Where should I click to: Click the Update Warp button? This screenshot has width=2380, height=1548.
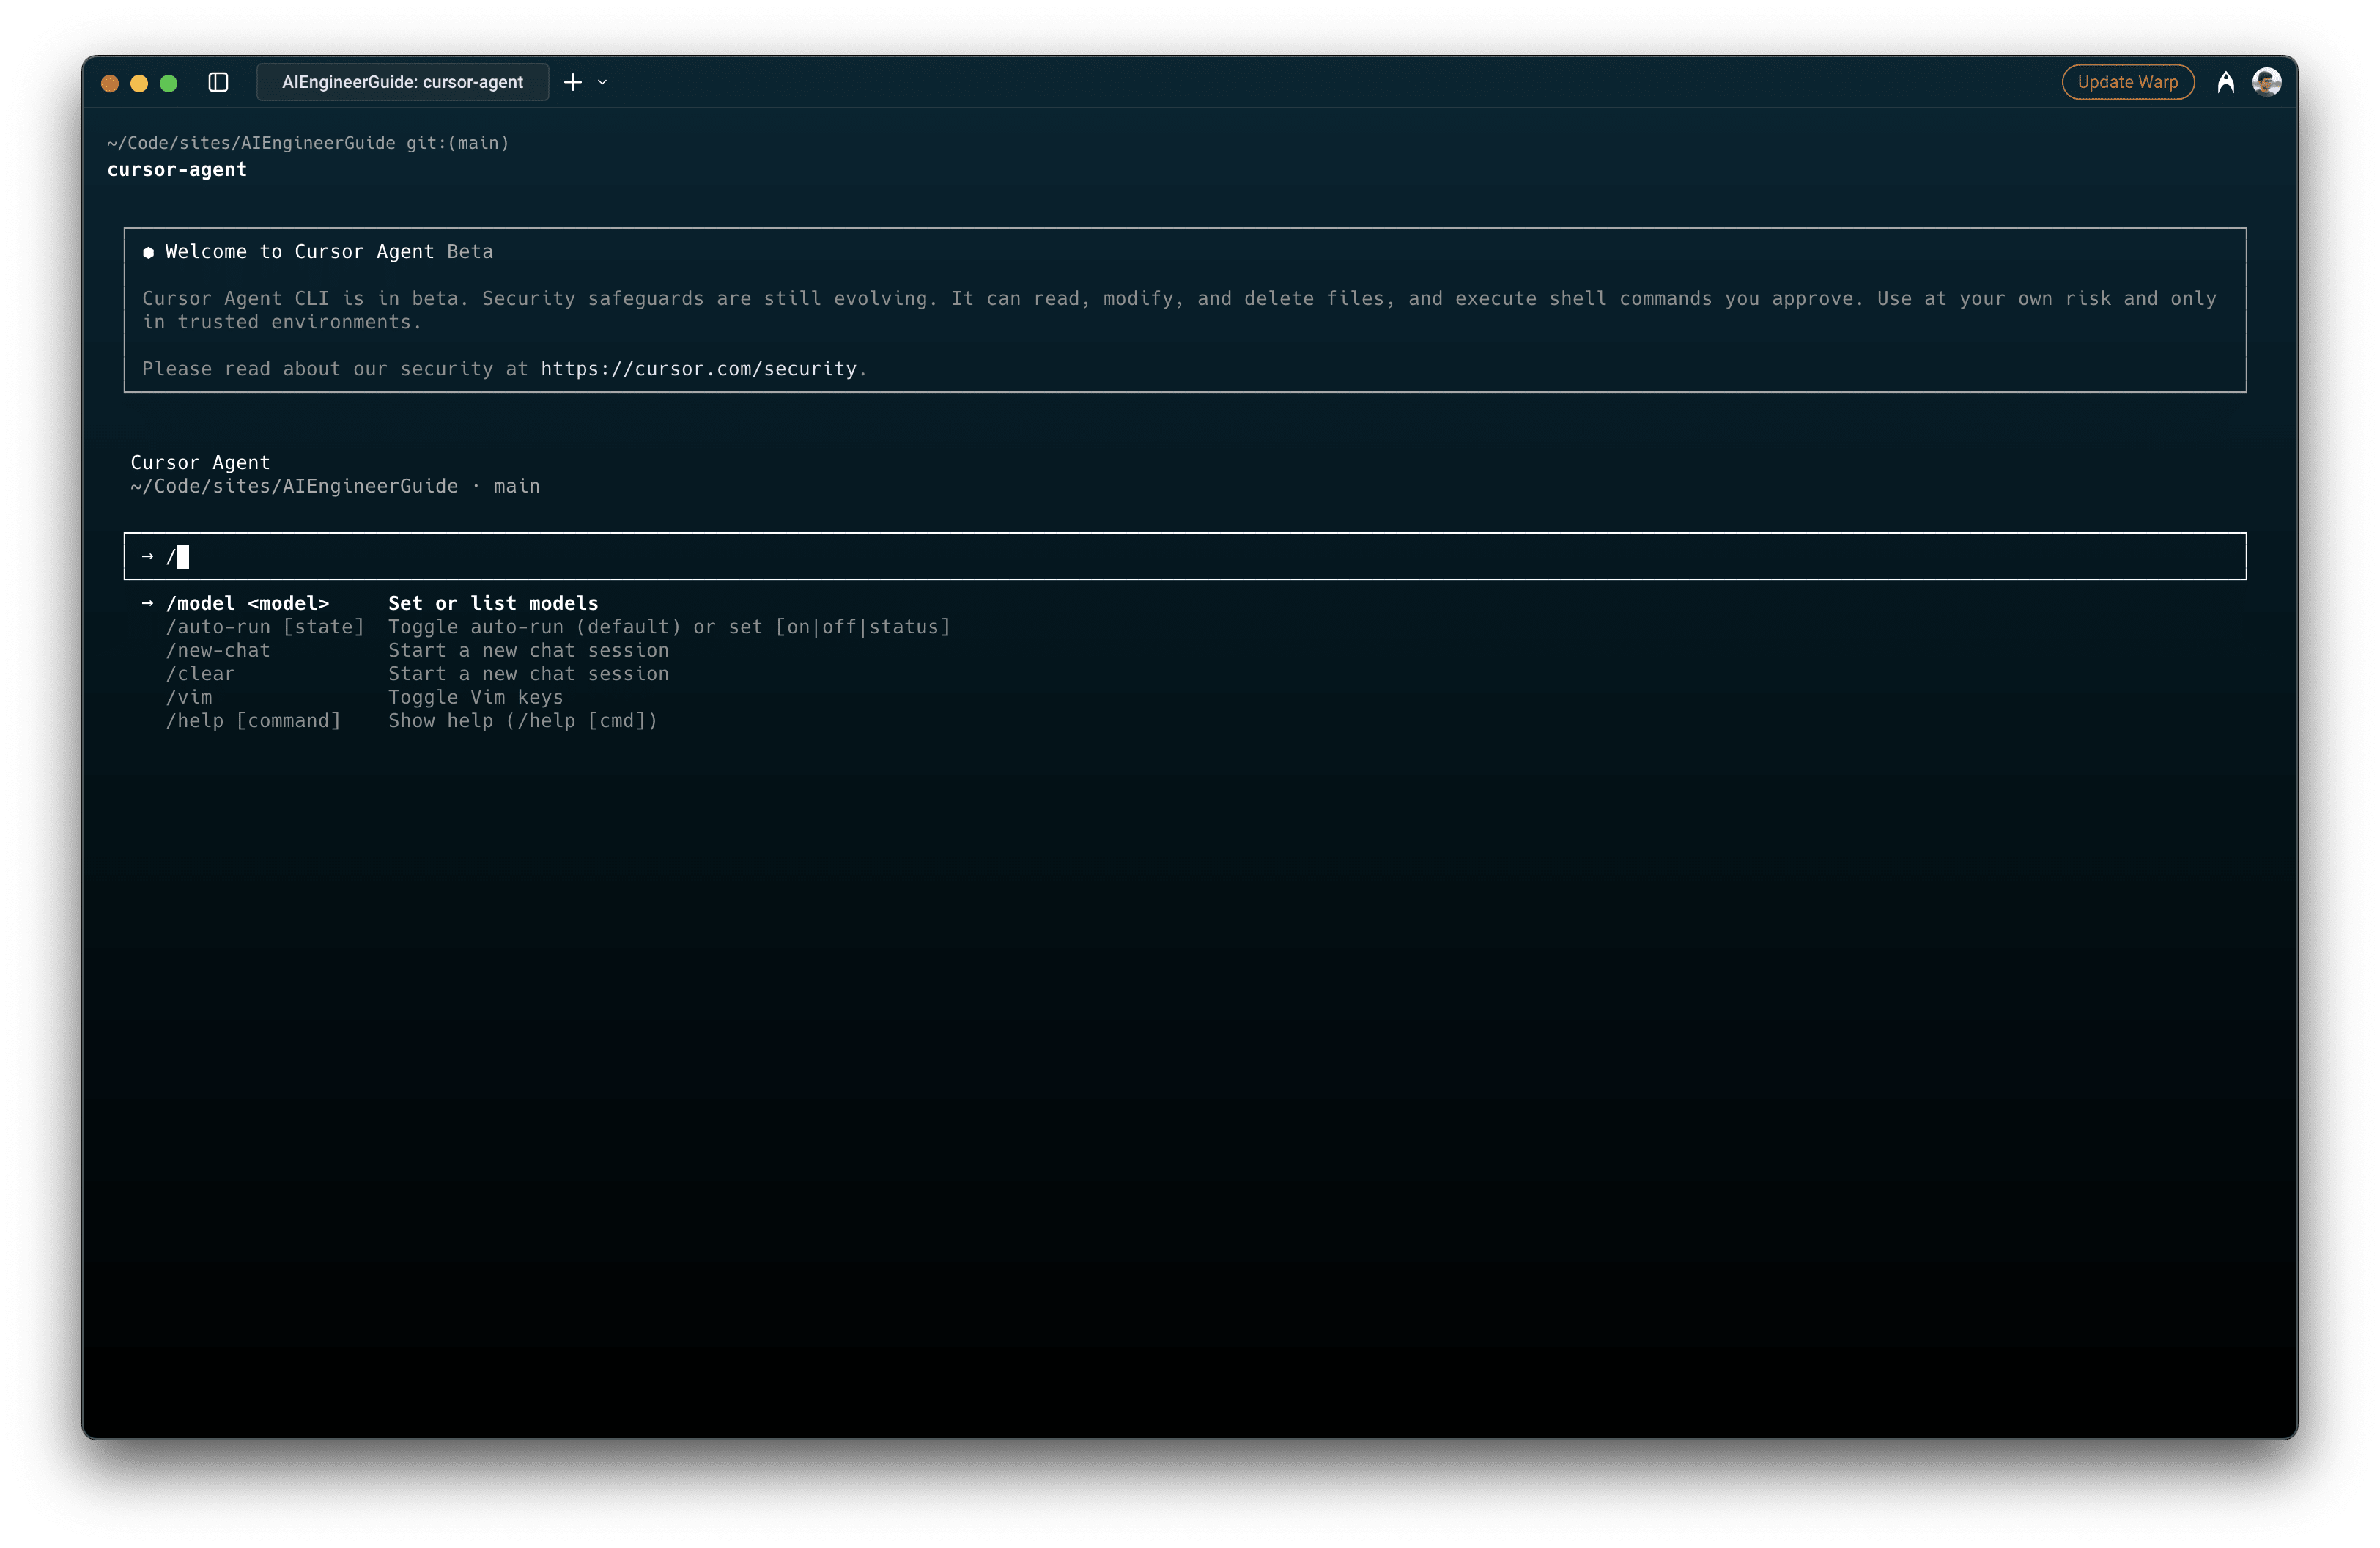point(2127,82)
